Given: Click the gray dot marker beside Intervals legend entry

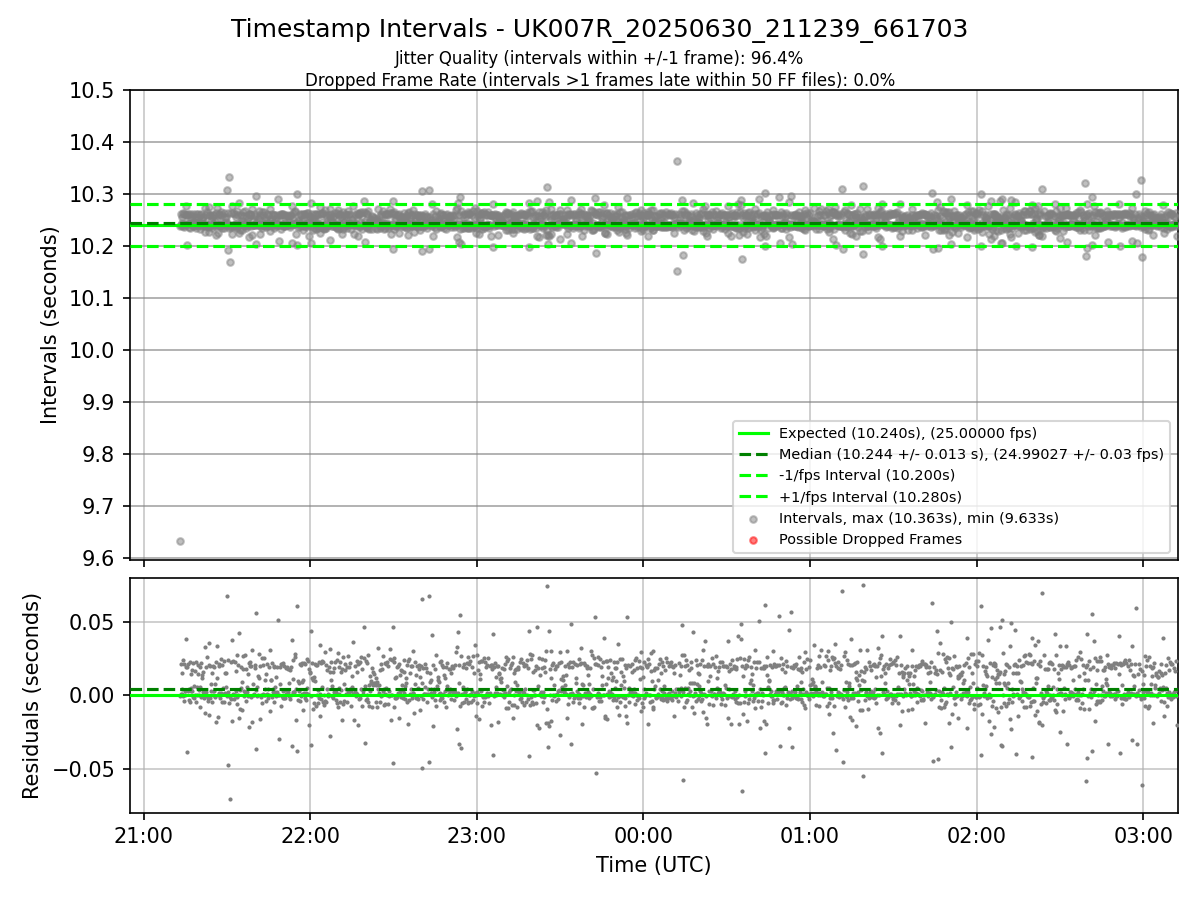Looking at the screenshot, I should (x=754, y=518).
